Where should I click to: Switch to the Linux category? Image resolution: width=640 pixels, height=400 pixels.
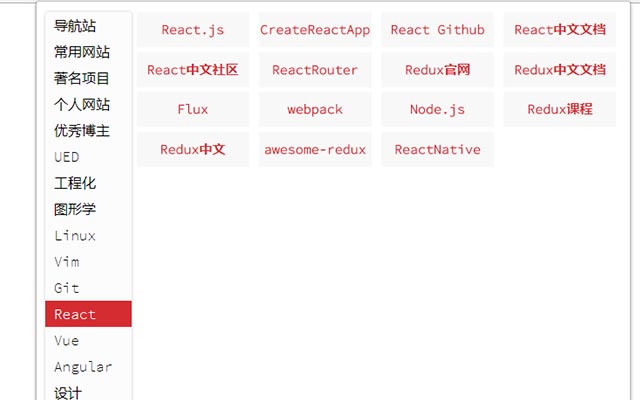pyautogui.click(x=88, y=236)
